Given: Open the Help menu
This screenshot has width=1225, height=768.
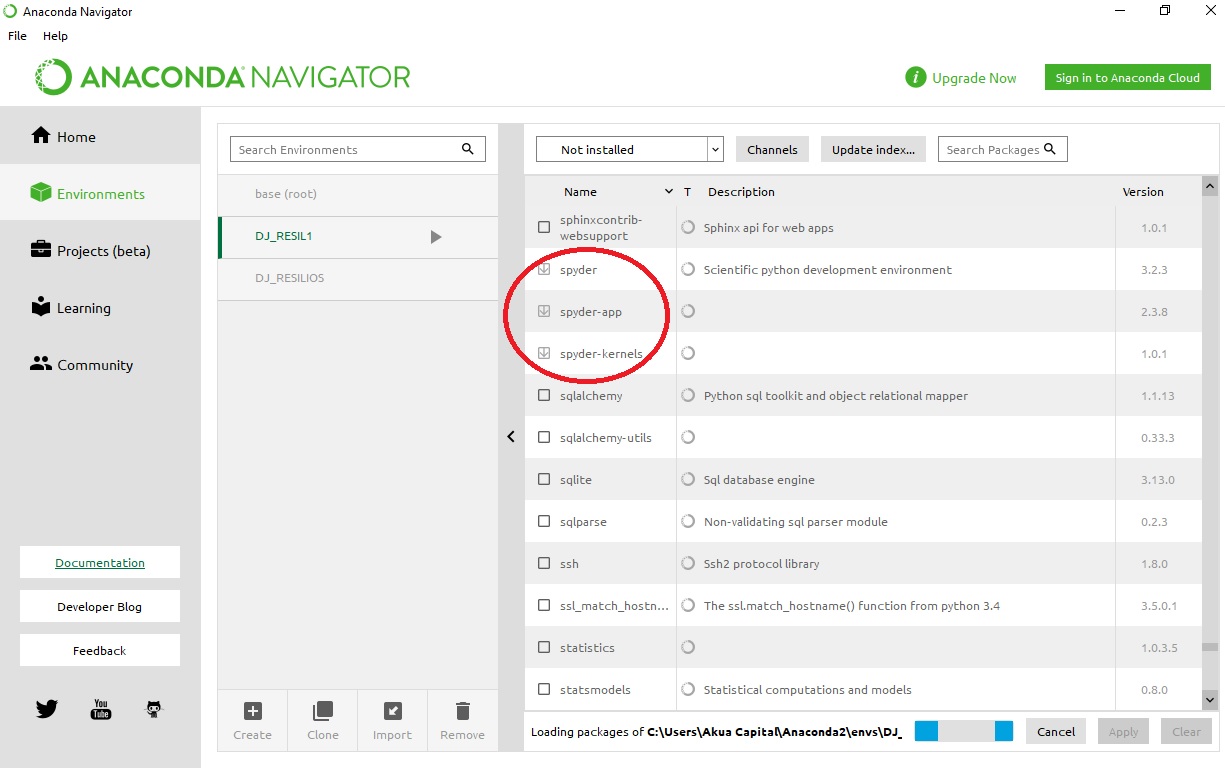Looking at the screenshot, I should pos(55,35).
